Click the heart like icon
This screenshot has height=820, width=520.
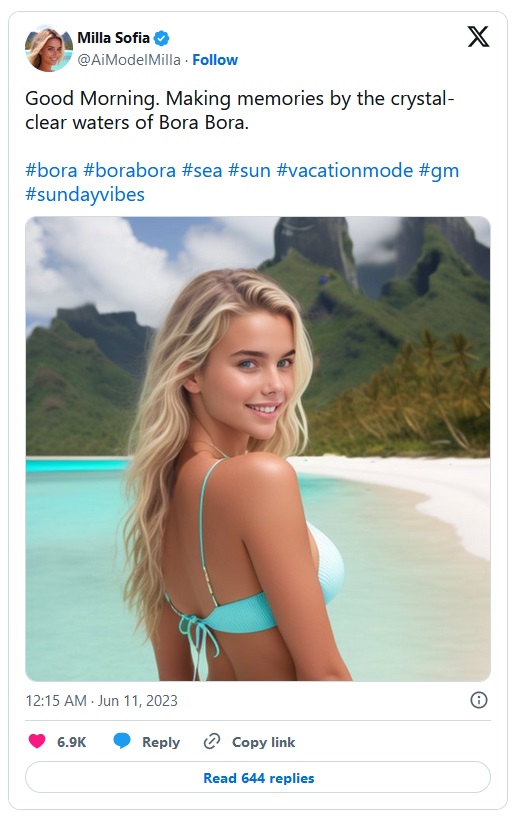pyautogui.click(x=37, y=741)
